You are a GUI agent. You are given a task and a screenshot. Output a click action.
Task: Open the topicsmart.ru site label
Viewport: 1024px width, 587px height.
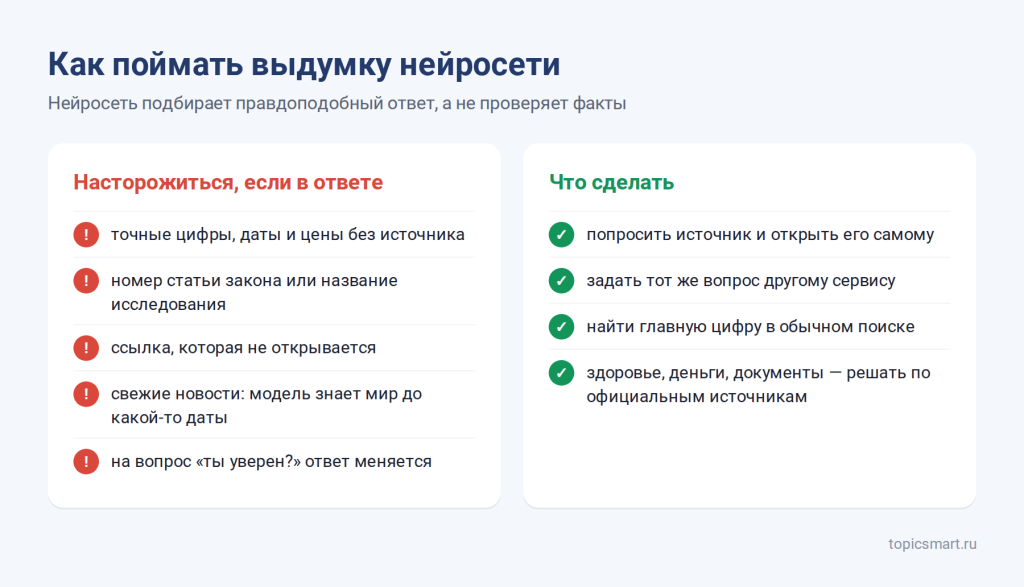(932, 544)
